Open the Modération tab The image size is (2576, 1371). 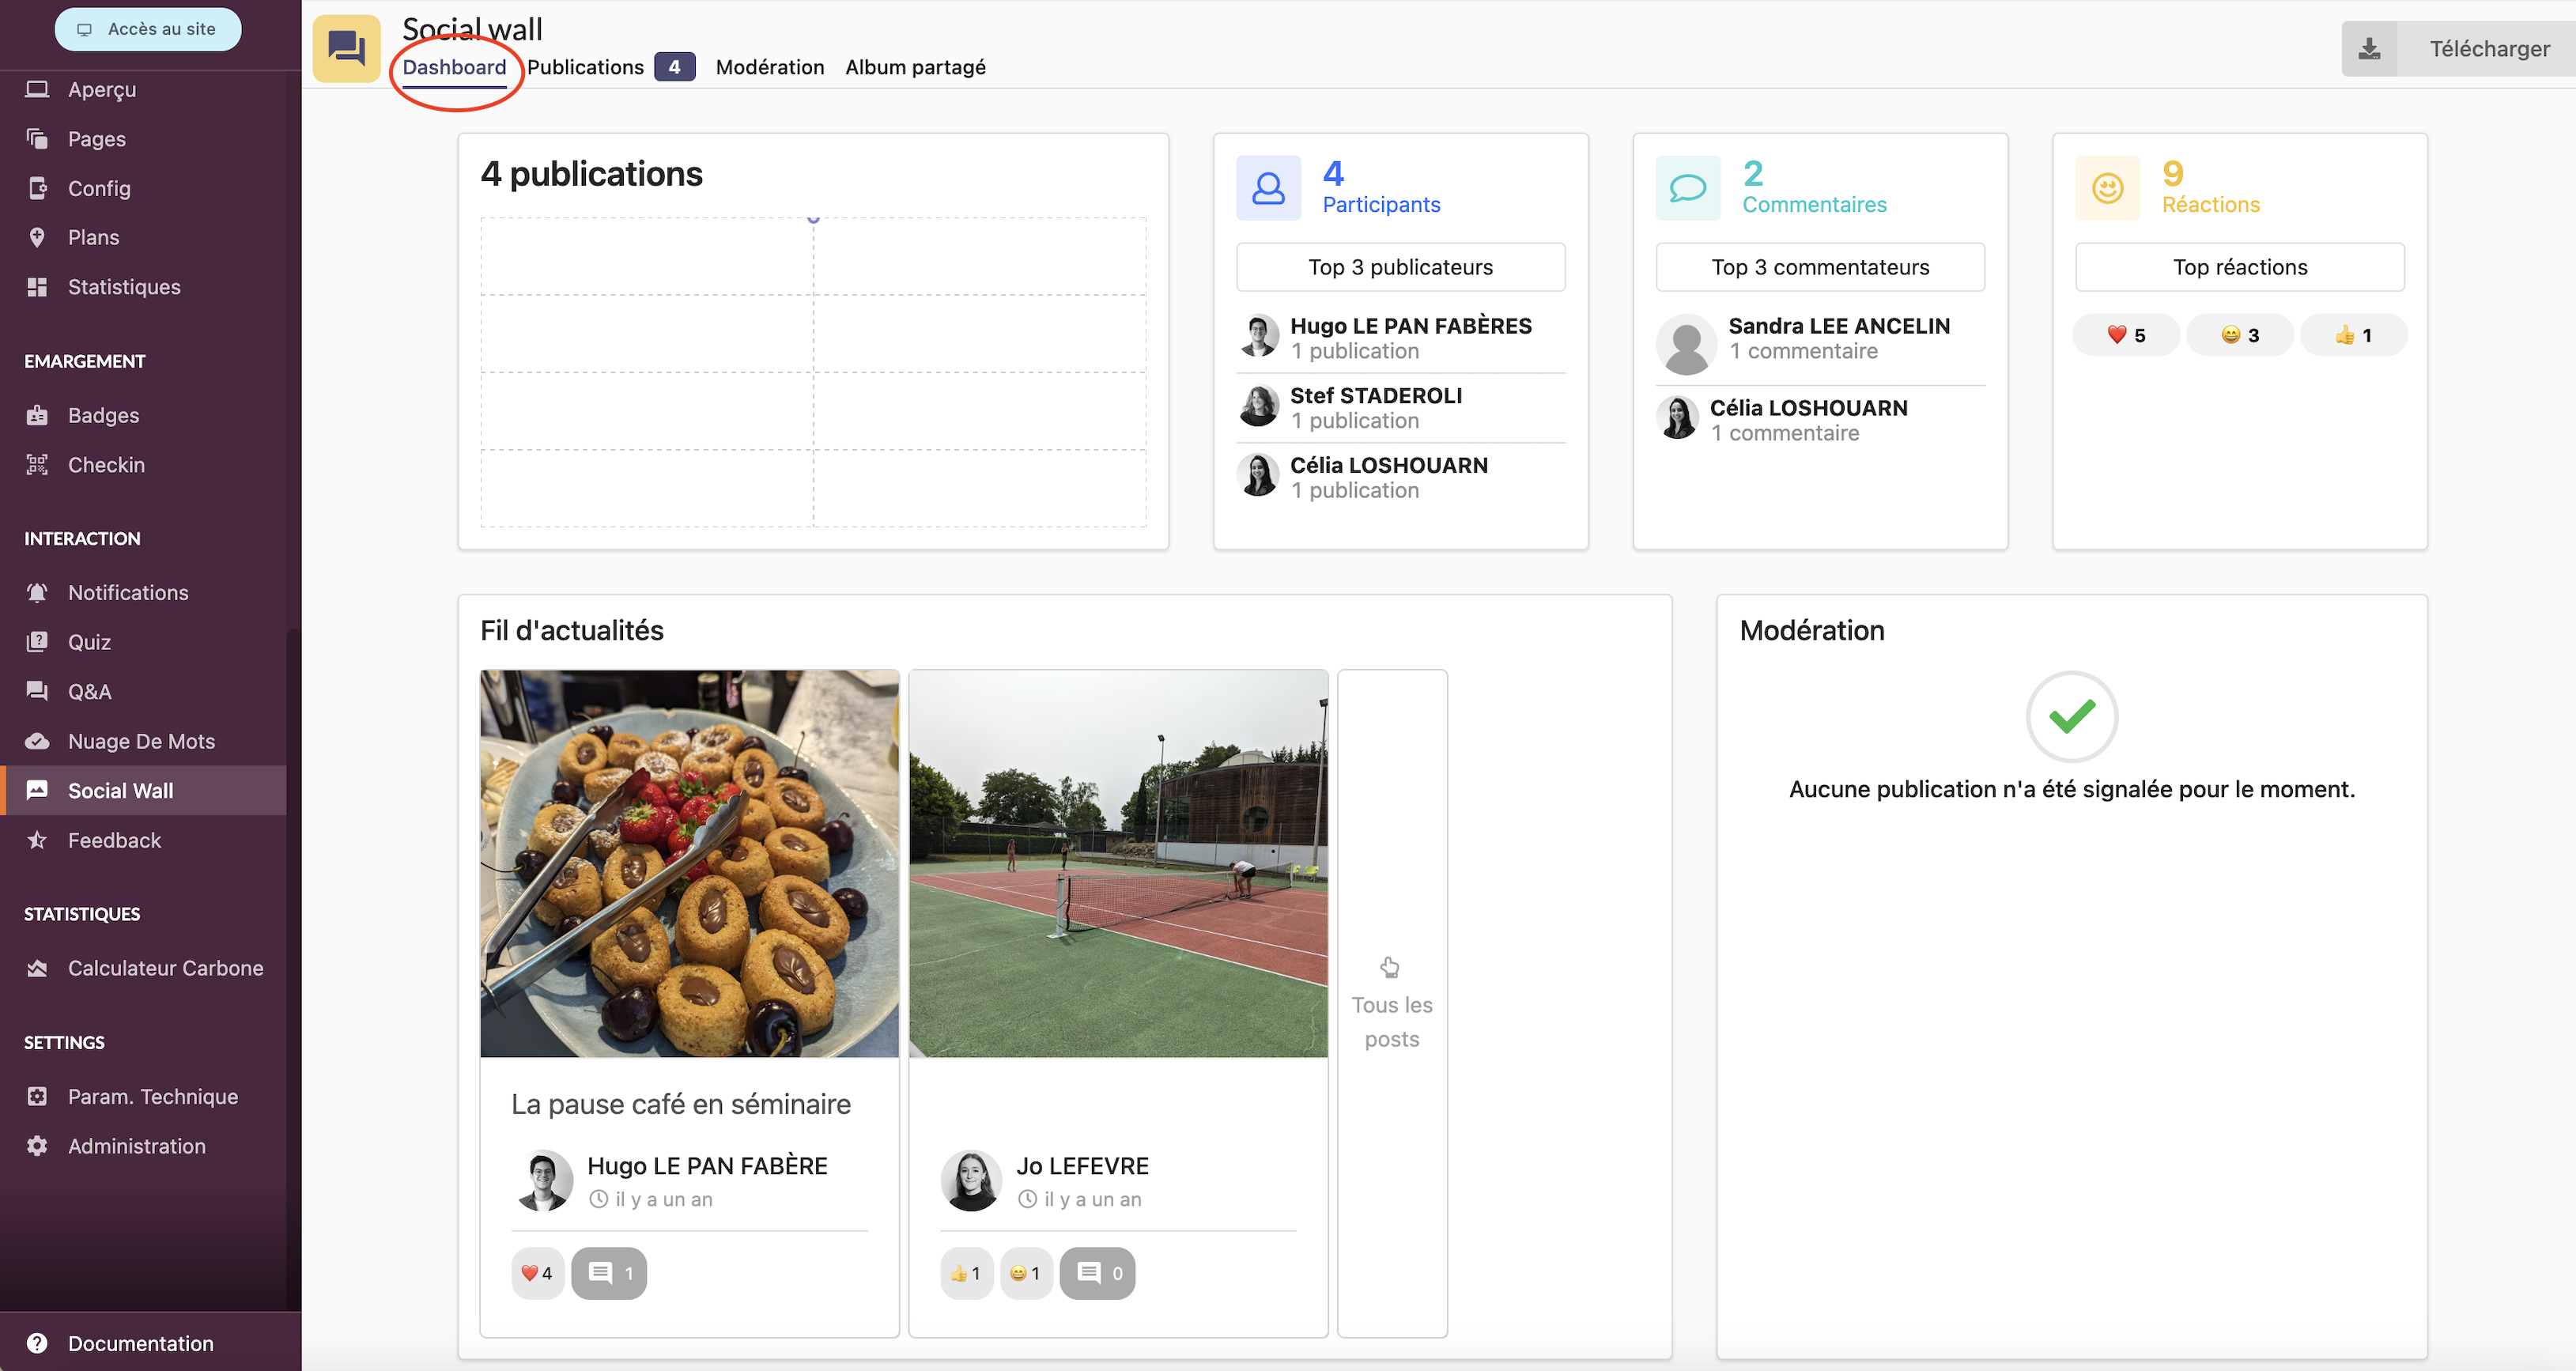[x=770, y=67]
